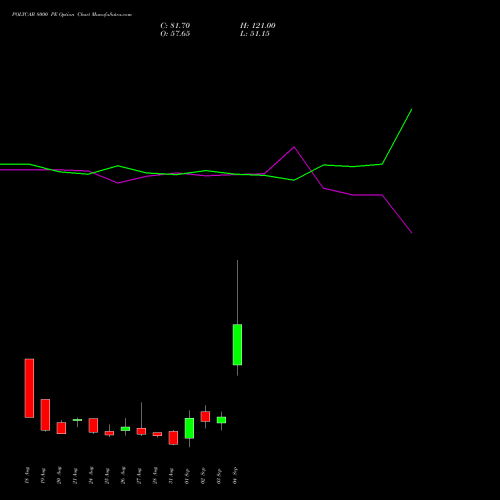Select the thin green candle for 21 Aug
Screen dimensions: 500x500
pyautogui.click(x=77, y=420)
